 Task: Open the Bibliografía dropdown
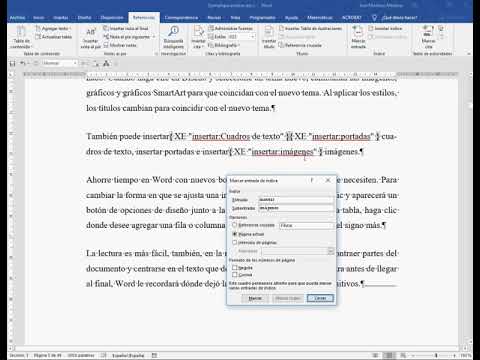click(223, 45)
